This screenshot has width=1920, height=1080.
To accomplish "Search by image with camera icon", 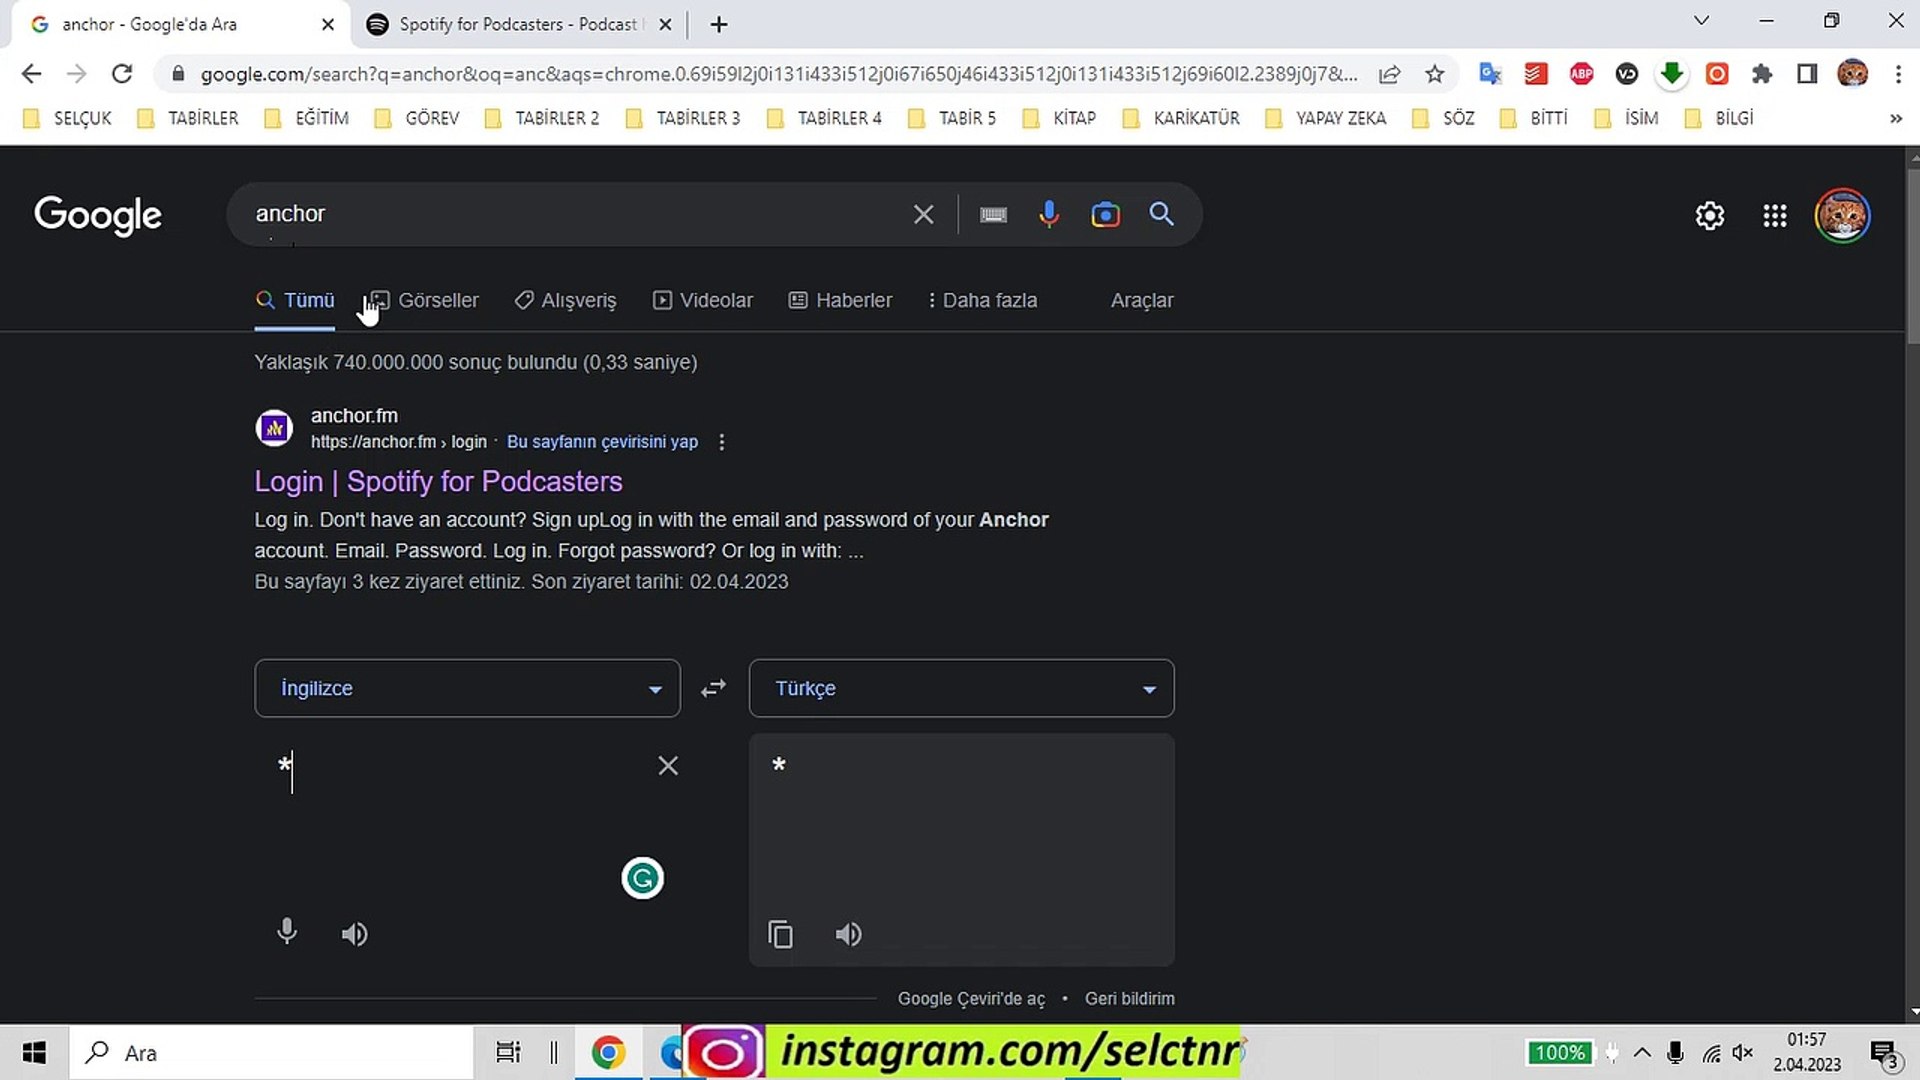I will tap(1105, 214).
